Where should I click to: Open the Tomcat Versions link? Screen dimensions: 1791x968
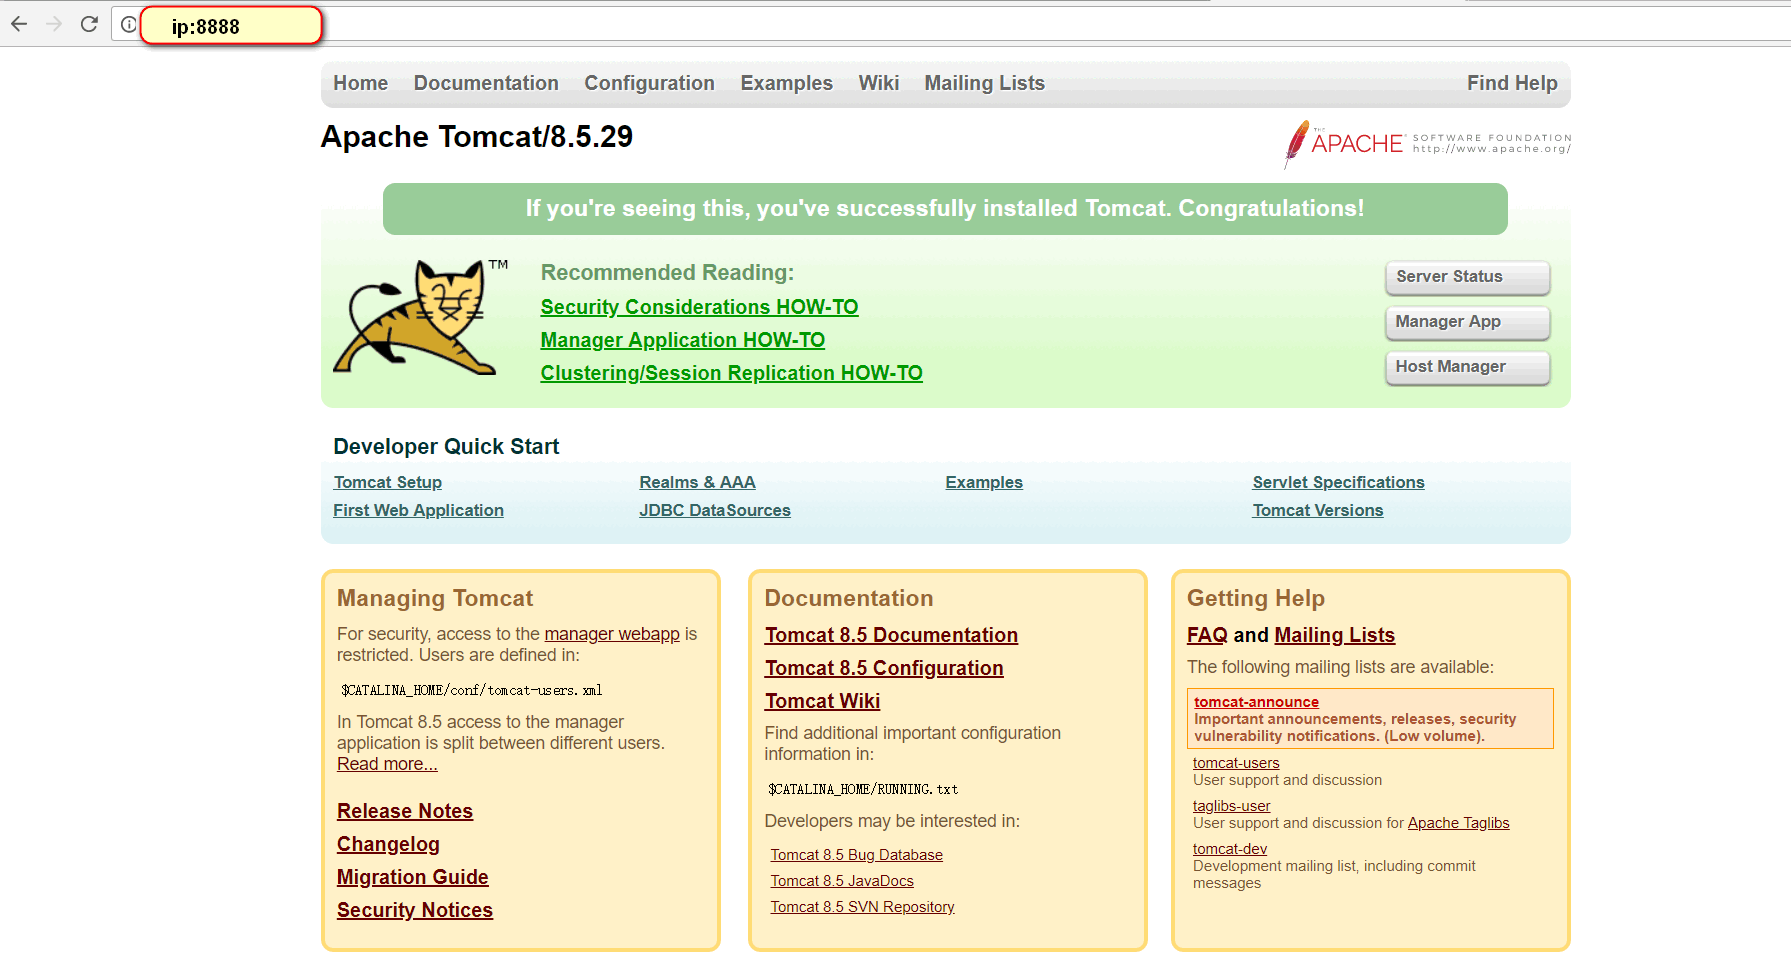[x=1318, y=511]
